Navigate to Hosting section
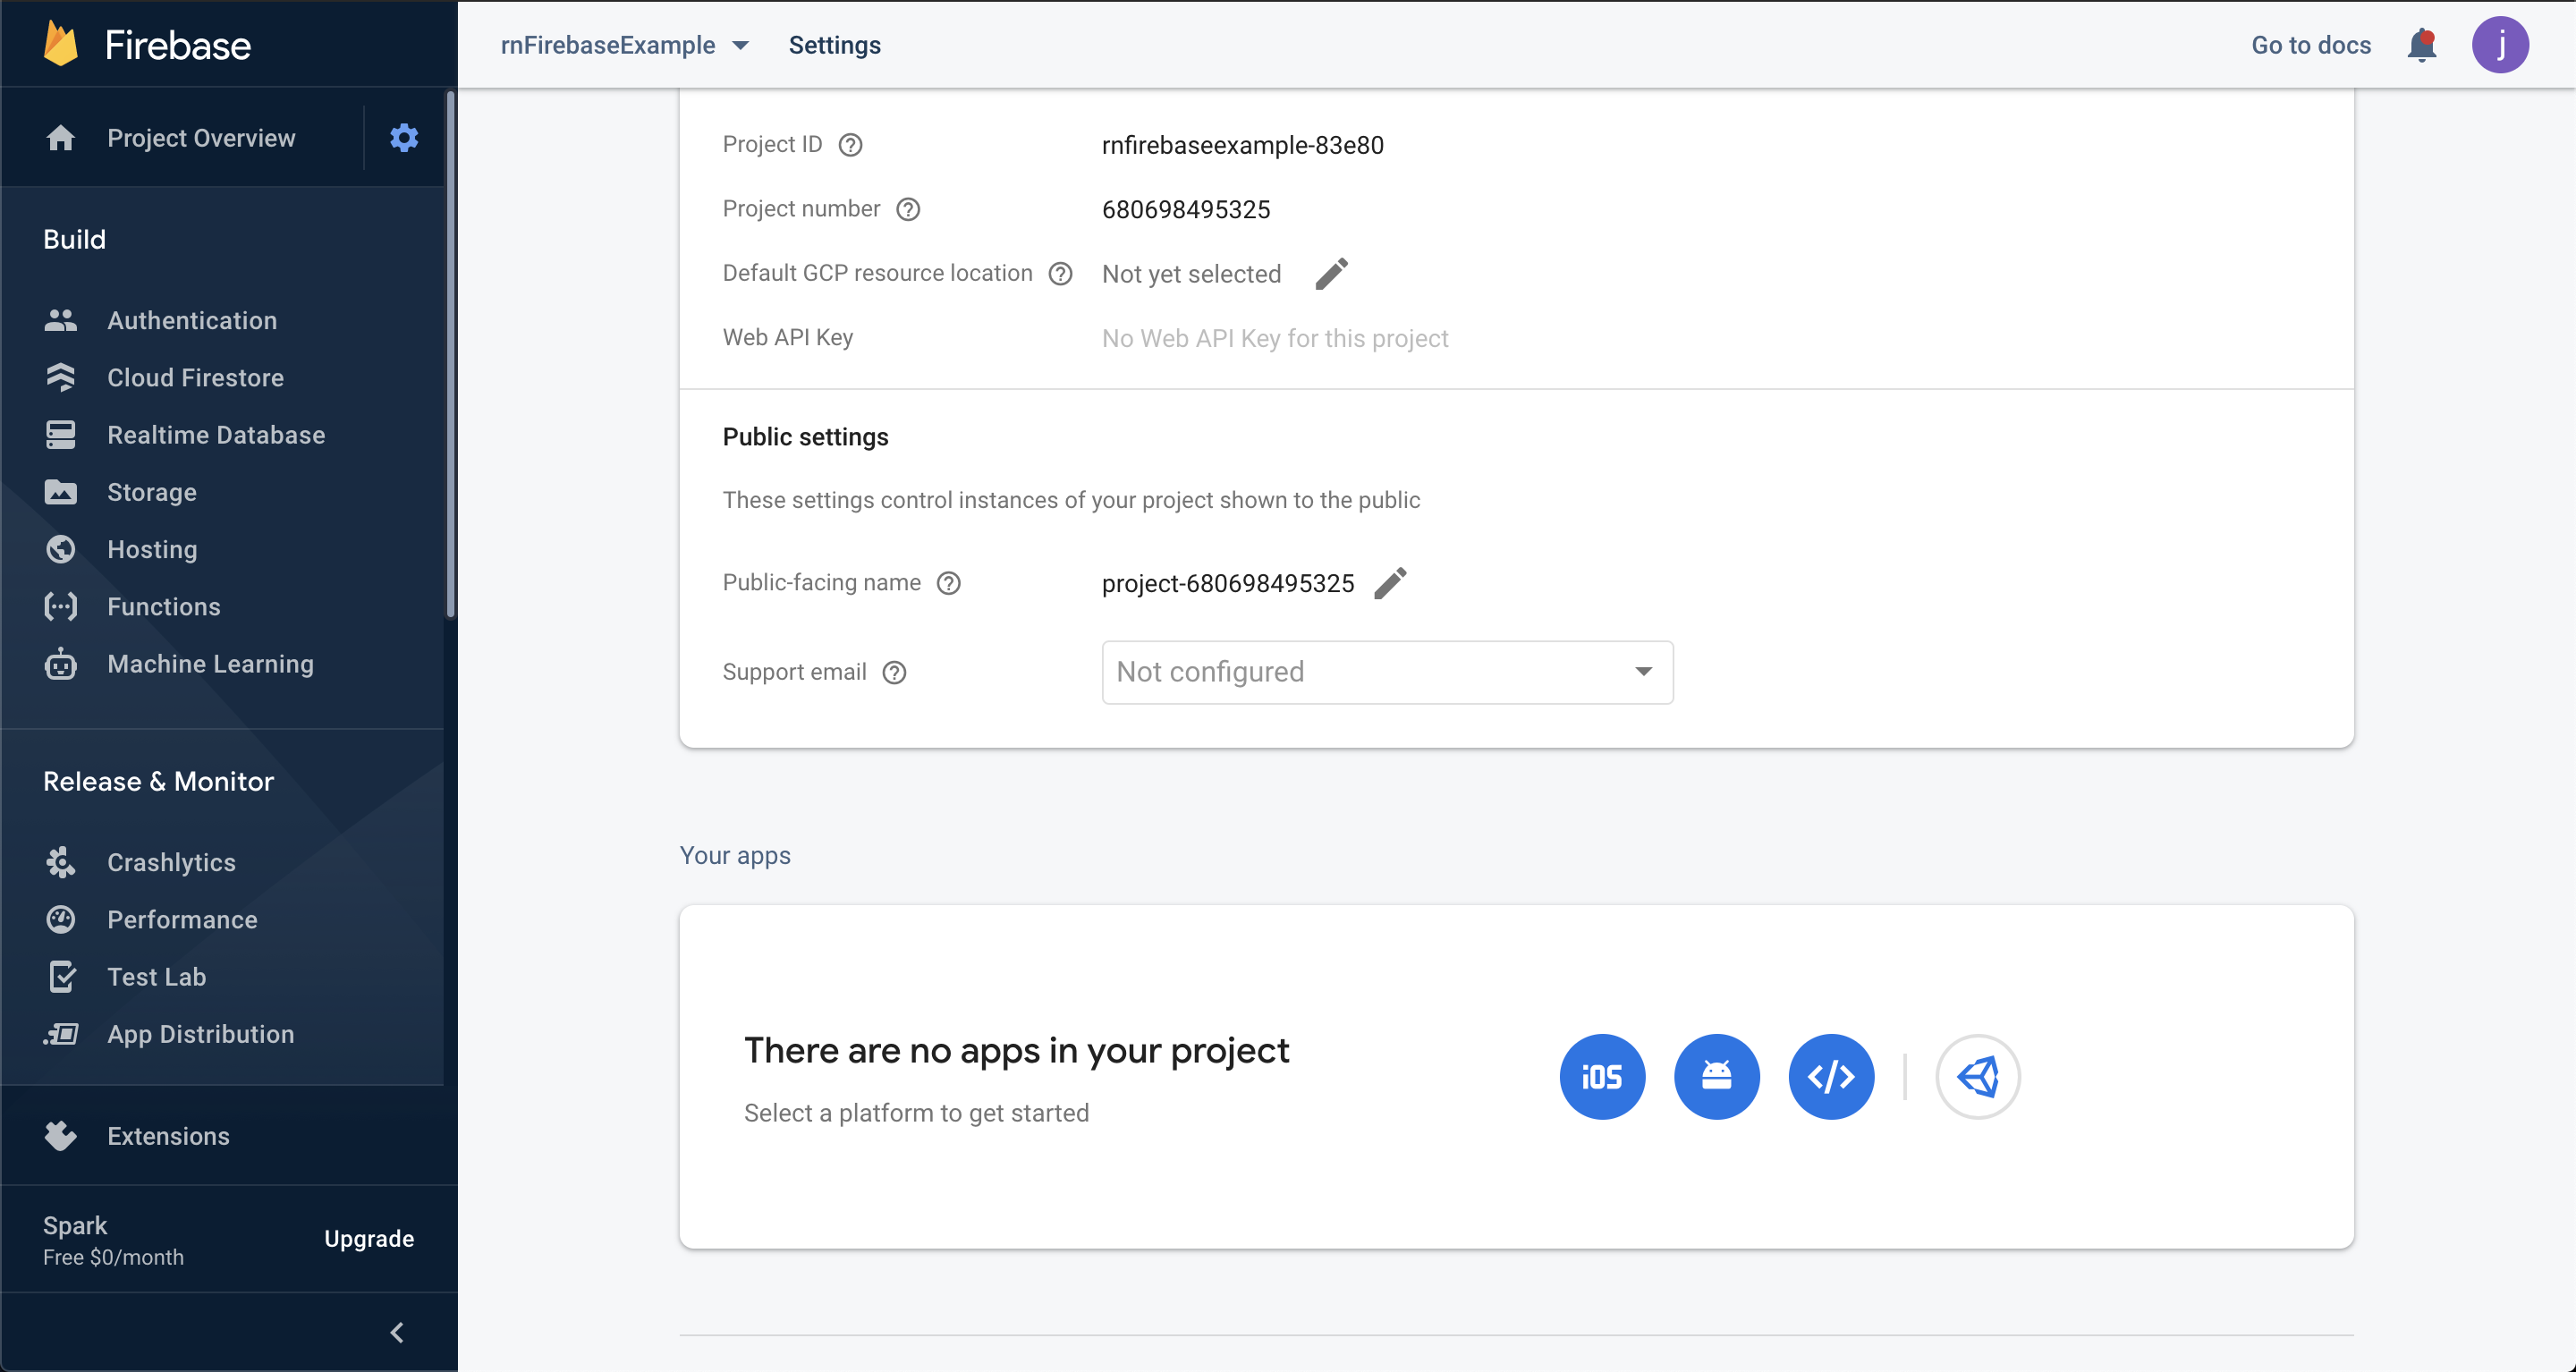The width and height of the screenshot is (2576, 1372). coord(152,549)
